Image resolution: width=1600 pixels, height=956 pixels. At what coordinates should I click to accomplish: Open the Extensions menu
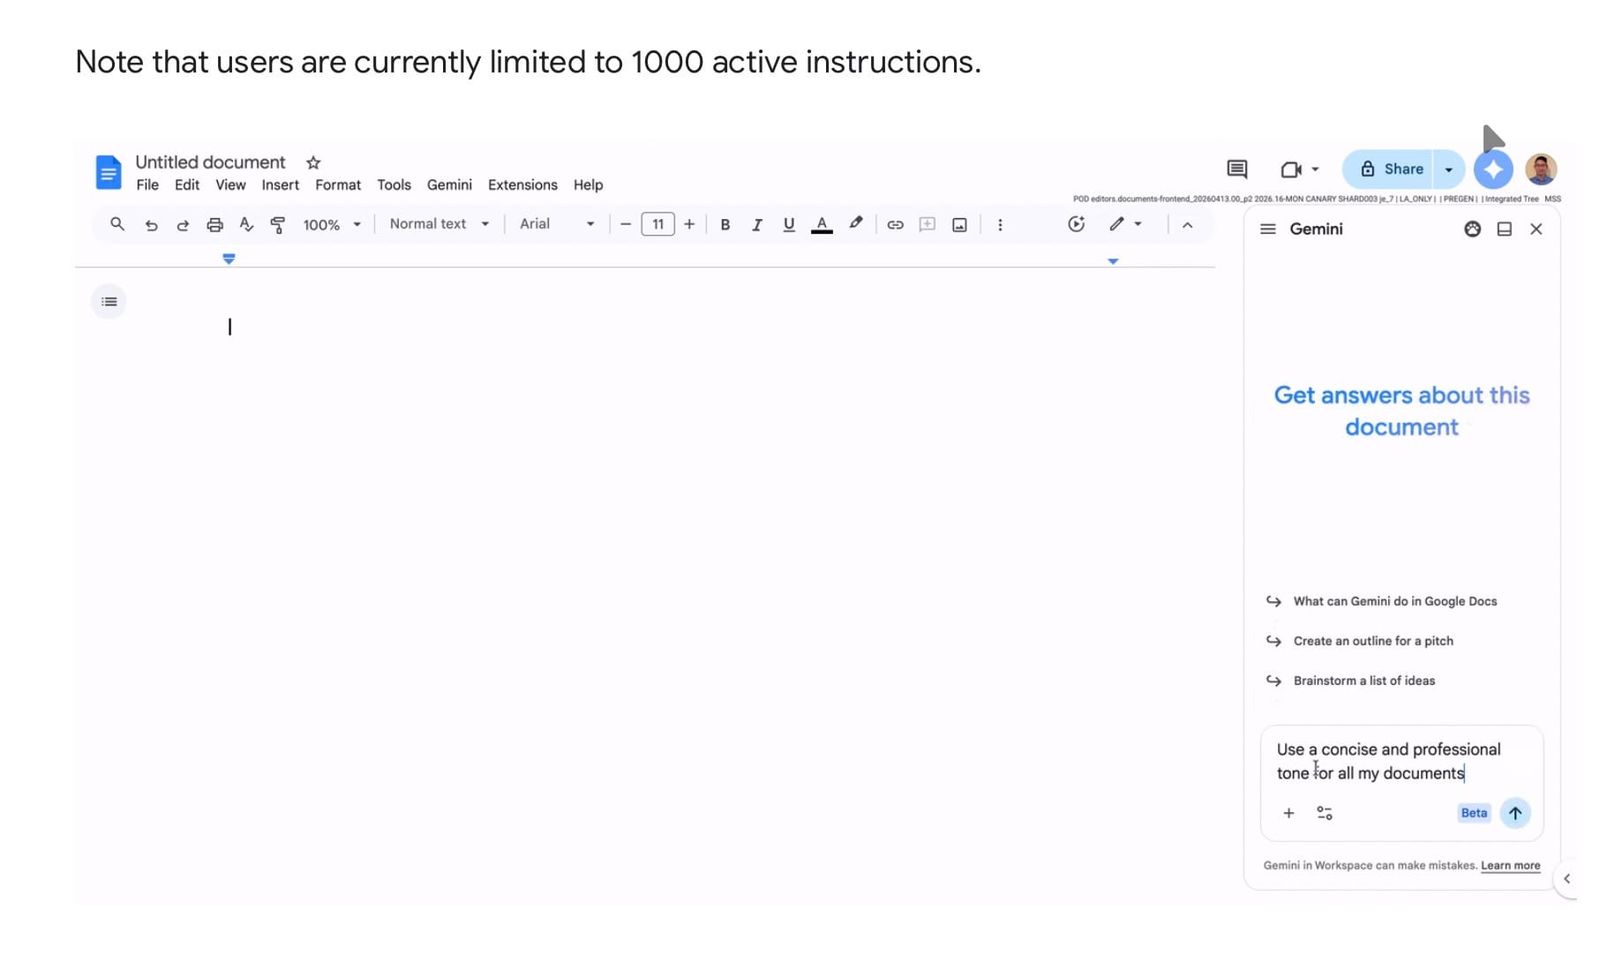[523, 185]
